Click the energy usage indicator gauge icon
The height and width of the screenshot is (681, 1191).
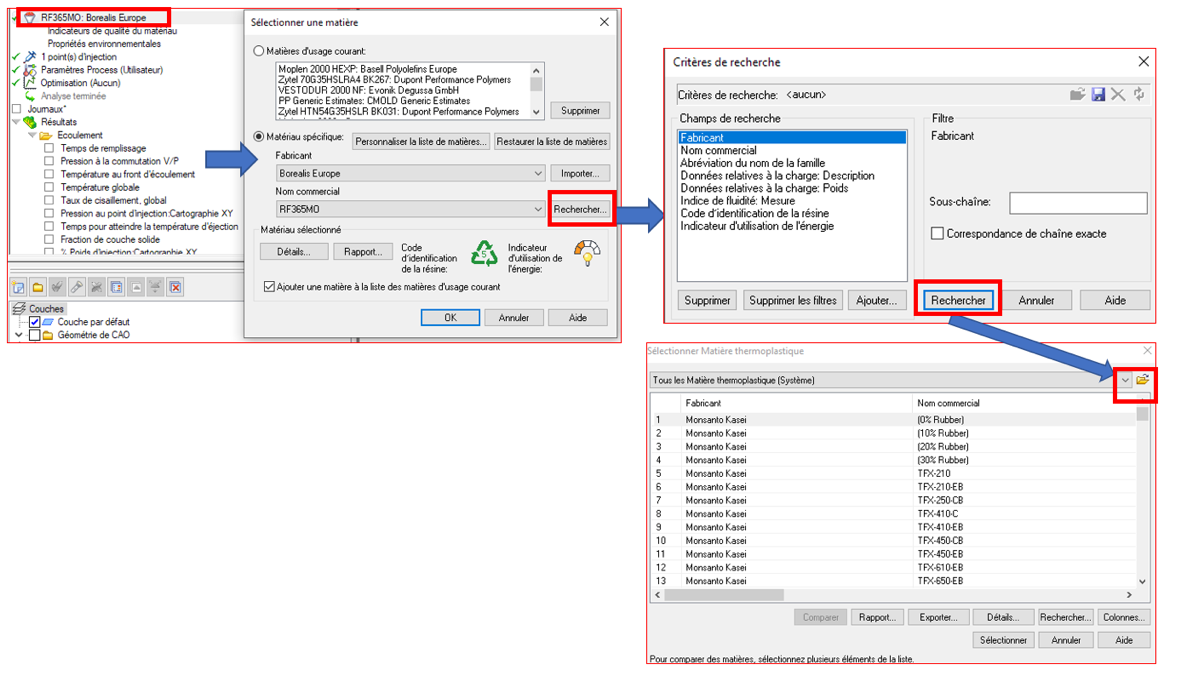click(587, 252)
